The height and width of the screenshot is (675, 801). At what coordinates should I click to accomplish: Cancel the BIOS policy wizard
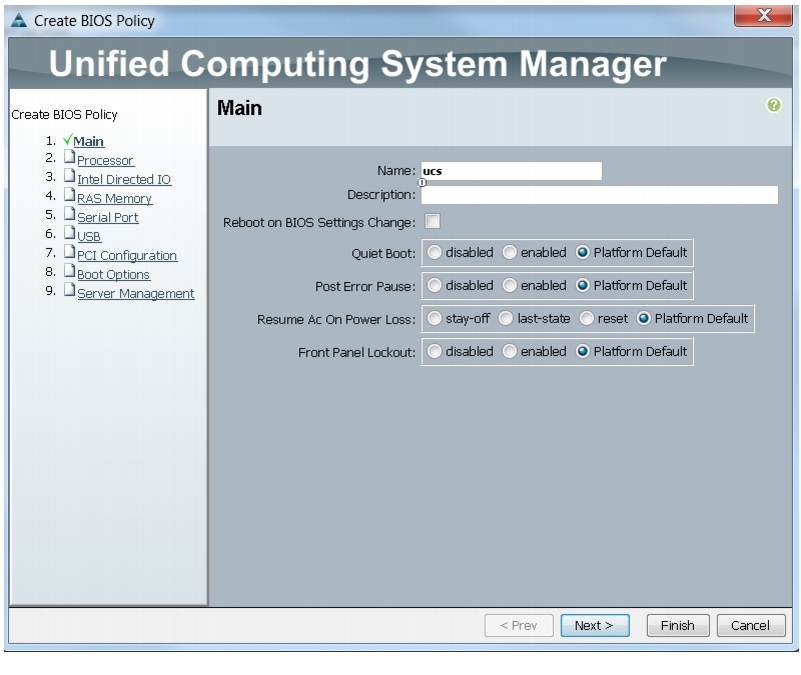tap(750, 625)
